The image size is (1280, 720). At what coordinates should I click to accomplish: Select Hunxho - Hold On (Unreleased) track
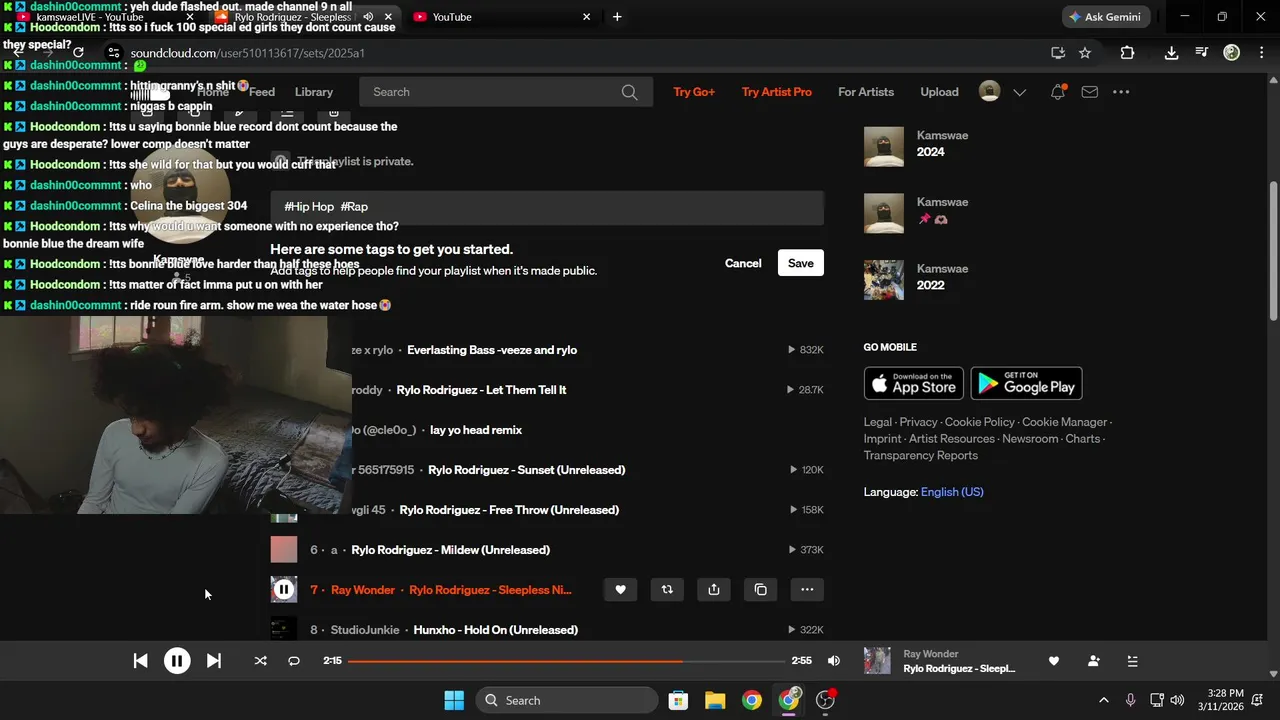click(x=496, y=630)
